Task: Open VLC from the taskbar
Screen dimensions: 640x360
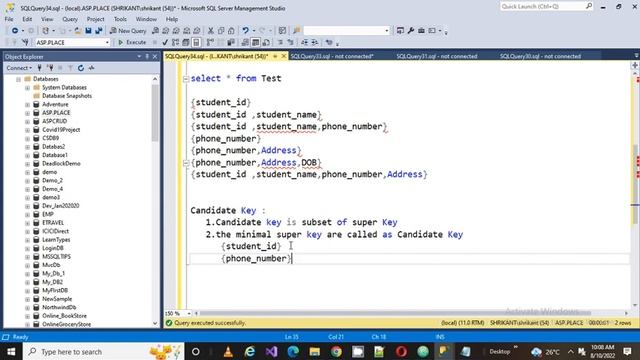Action: 228,352
